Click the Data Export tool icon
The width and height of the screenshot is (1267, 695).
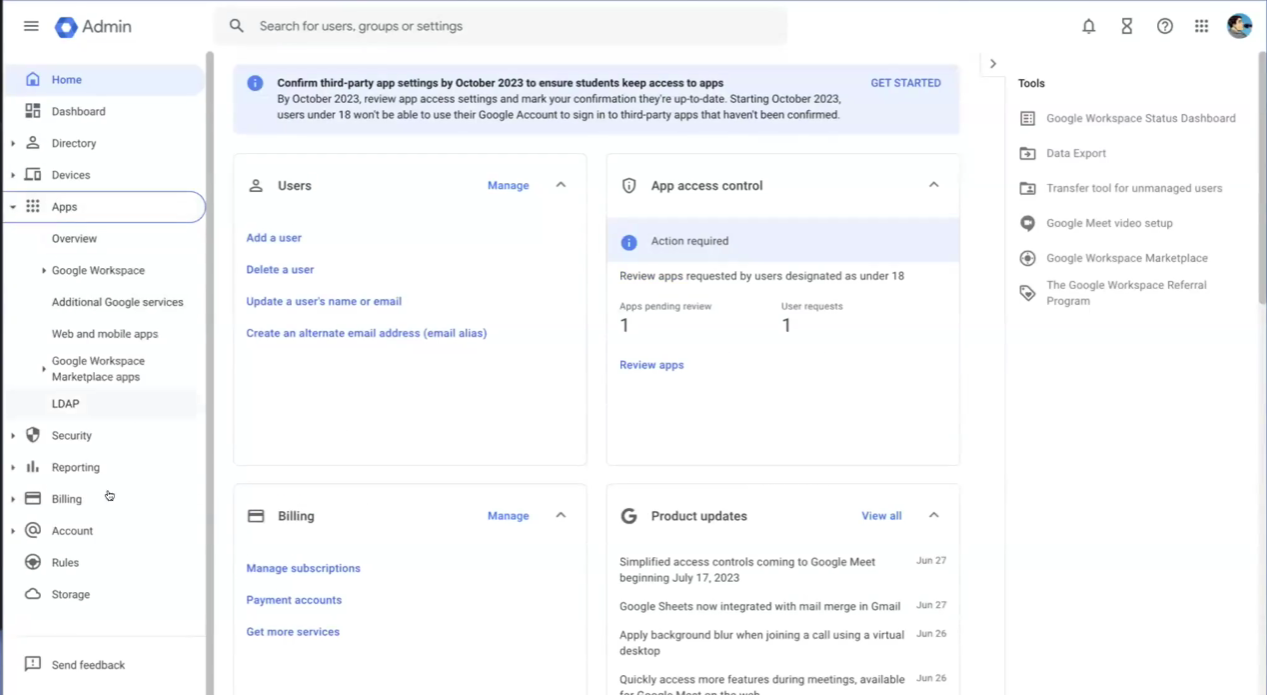(x=1027, y=153)
